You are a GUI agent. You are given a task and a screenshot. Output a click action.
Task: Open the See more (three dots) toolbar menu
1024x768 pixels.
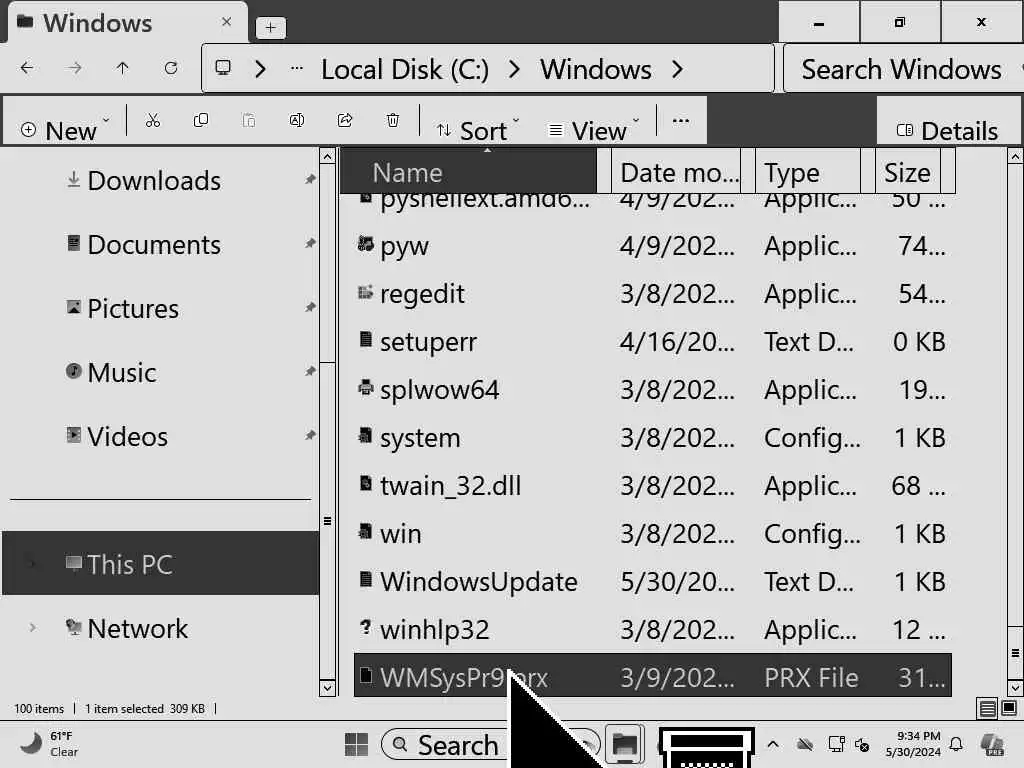click(x=680, y=120)
